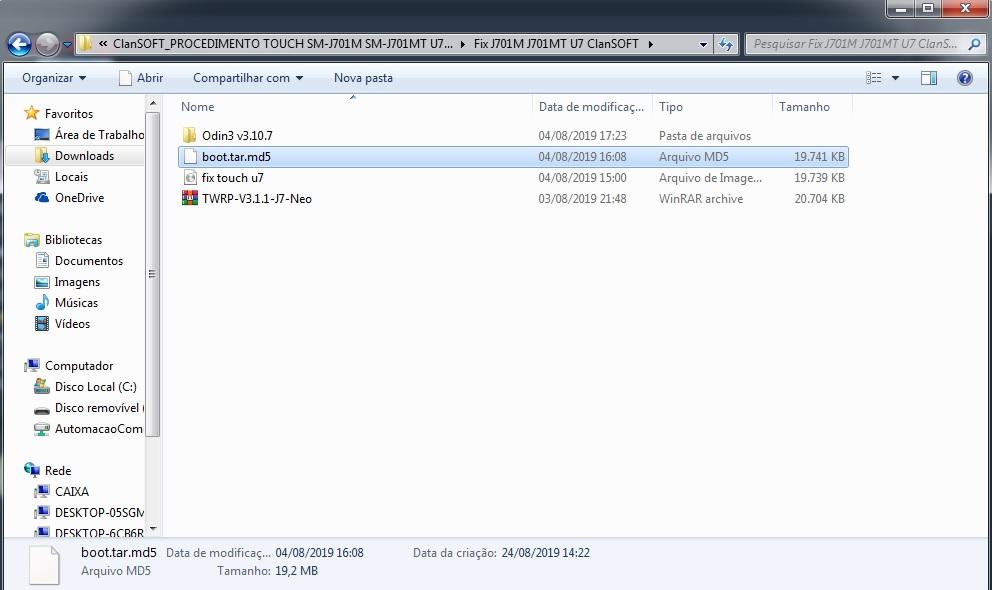Click the refresh button by address bar

[726, 44]
